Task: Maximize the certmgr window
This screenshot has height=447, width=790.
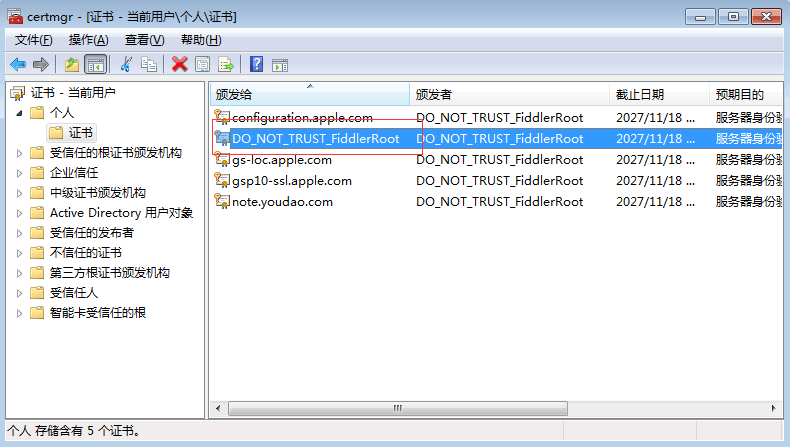Action: click(733, 17)
